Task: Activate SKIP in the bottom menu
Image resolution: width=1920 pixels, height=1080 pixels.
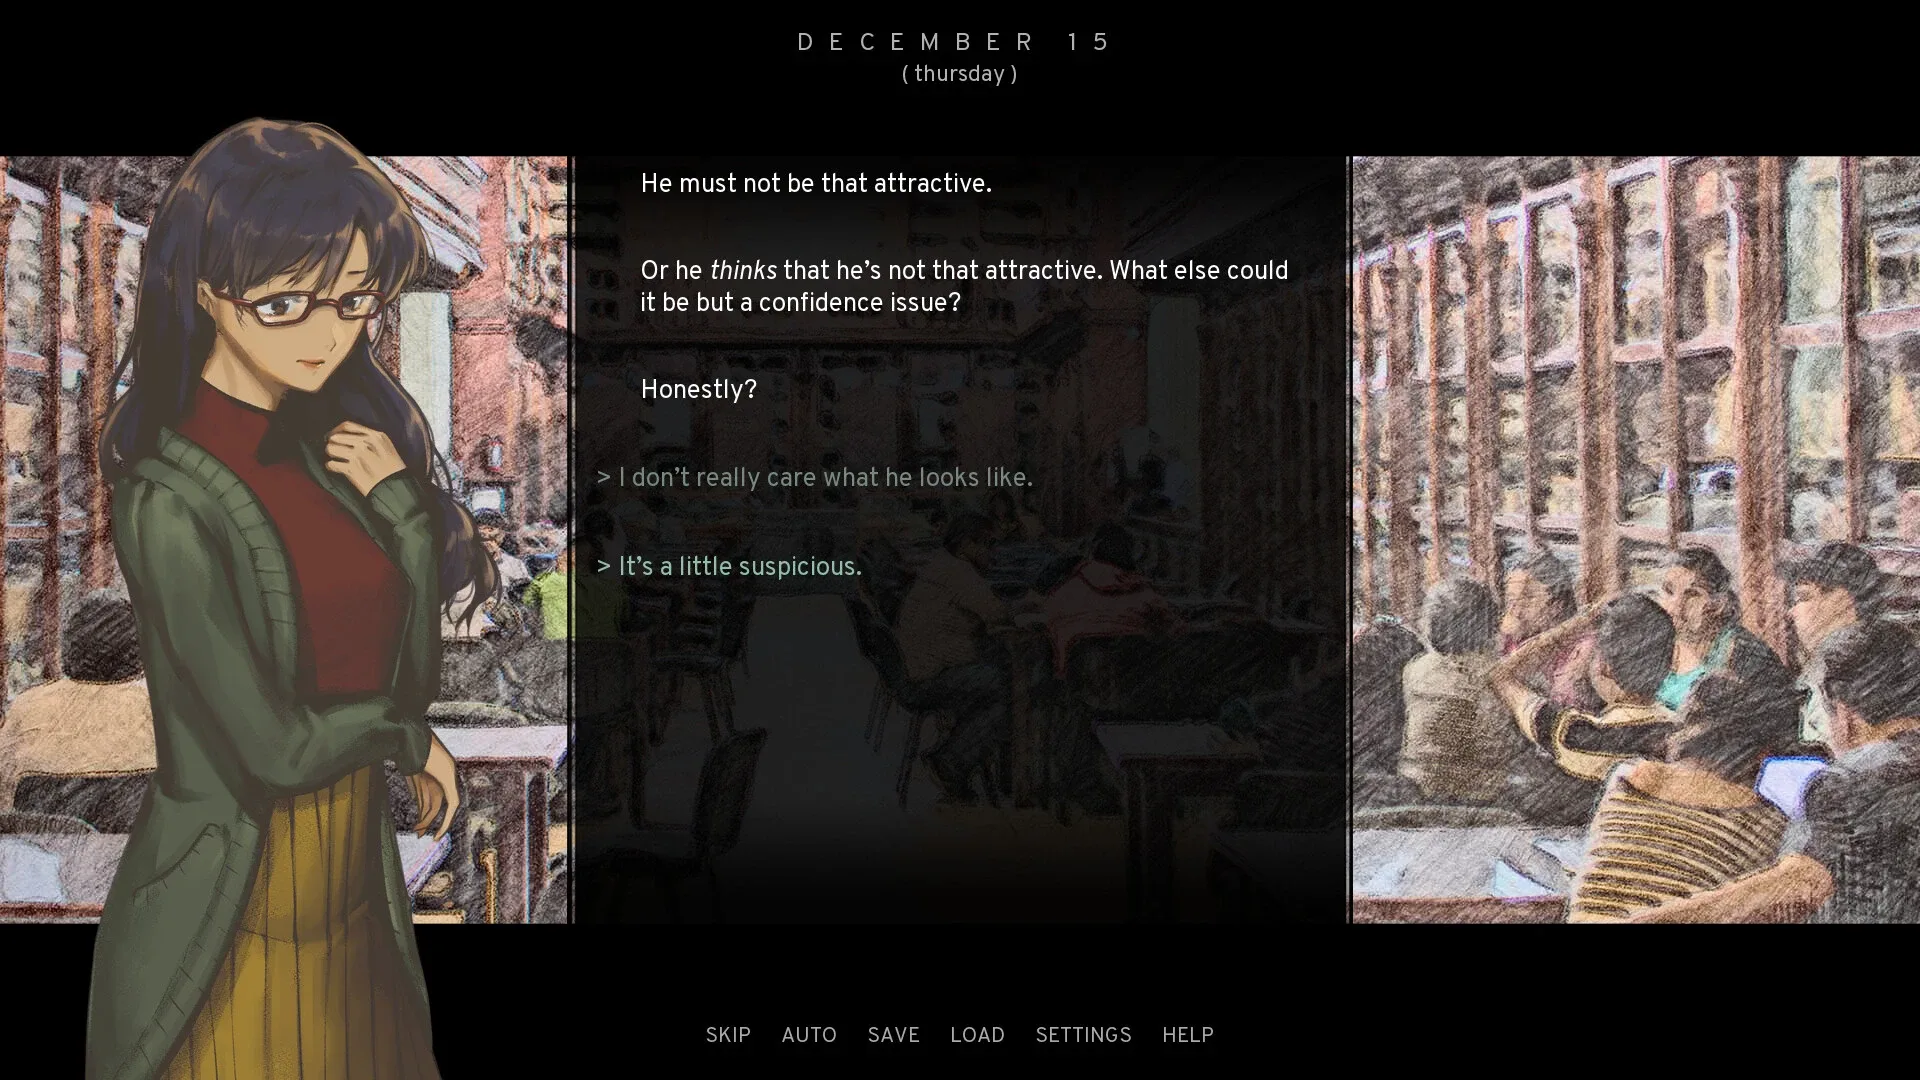Action: pos(728,1035)
